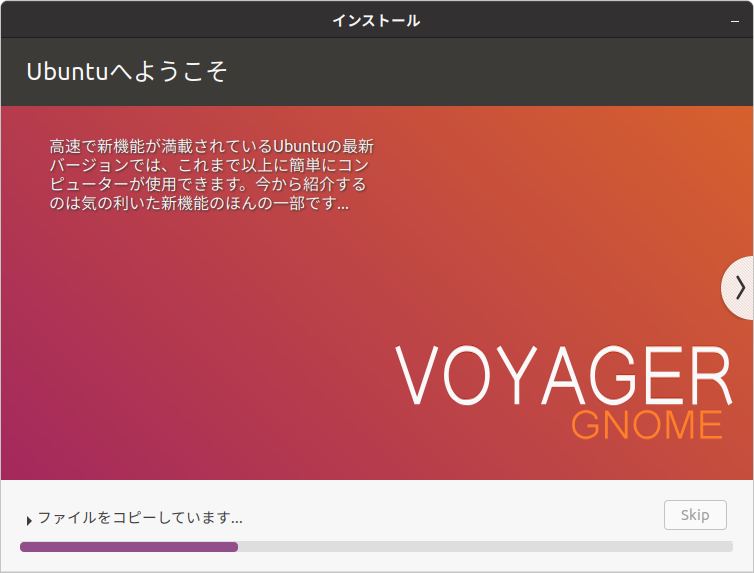Screen dimensions: 754x573
Task: Expand the file copying details triangle
Action: coord(29,520)
